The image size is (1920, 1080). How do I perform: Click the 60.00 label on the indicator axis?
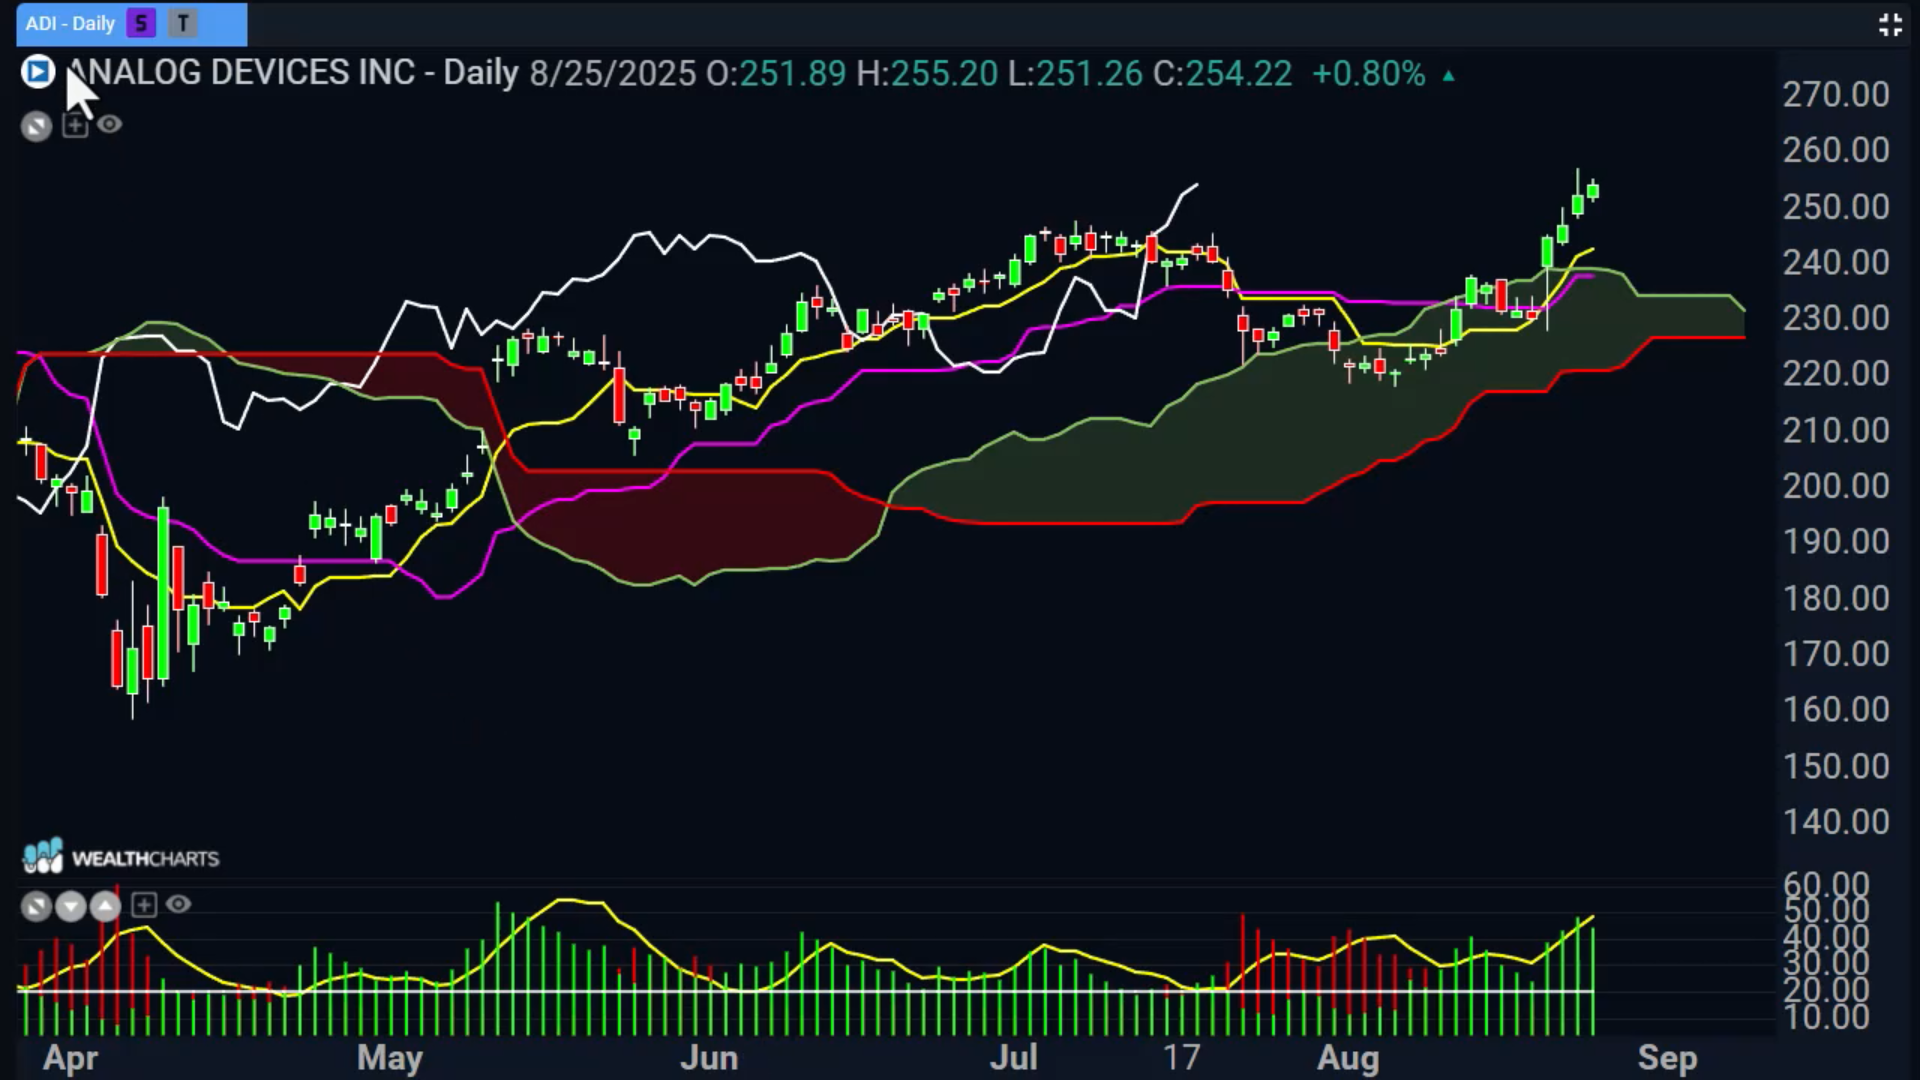point(1826,884)
